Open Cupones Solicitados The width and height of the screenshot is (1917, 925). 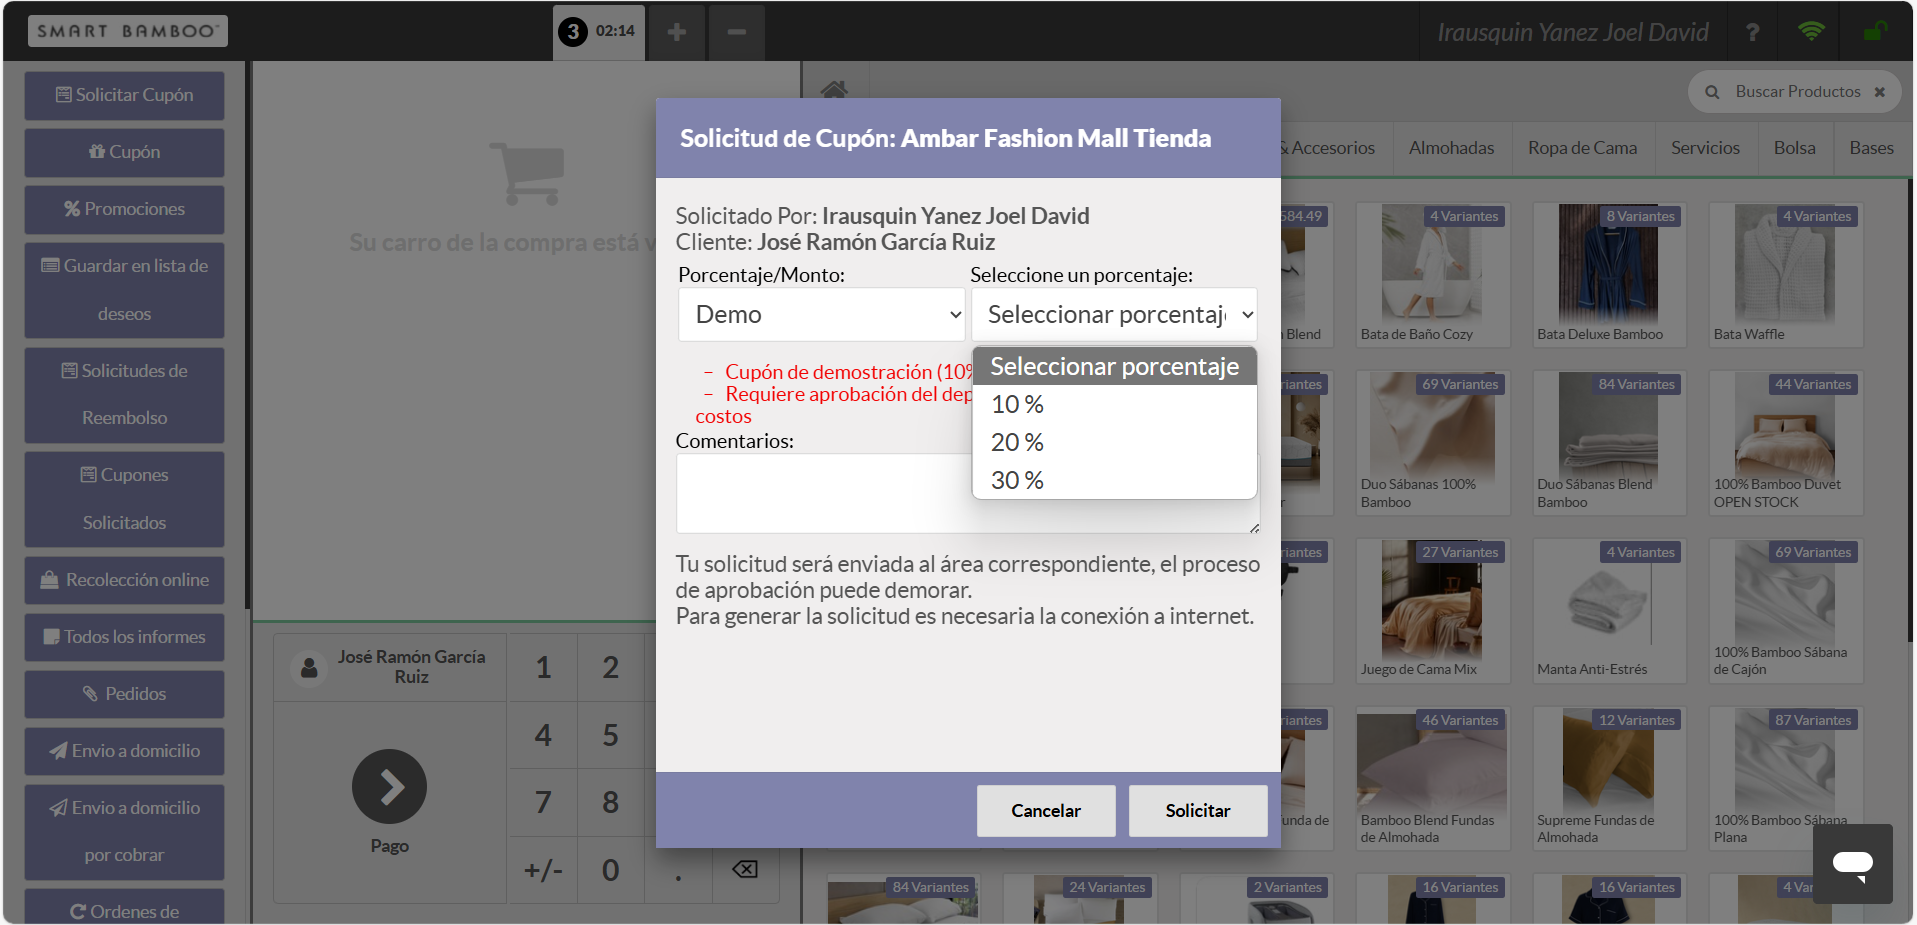(124, 499)
